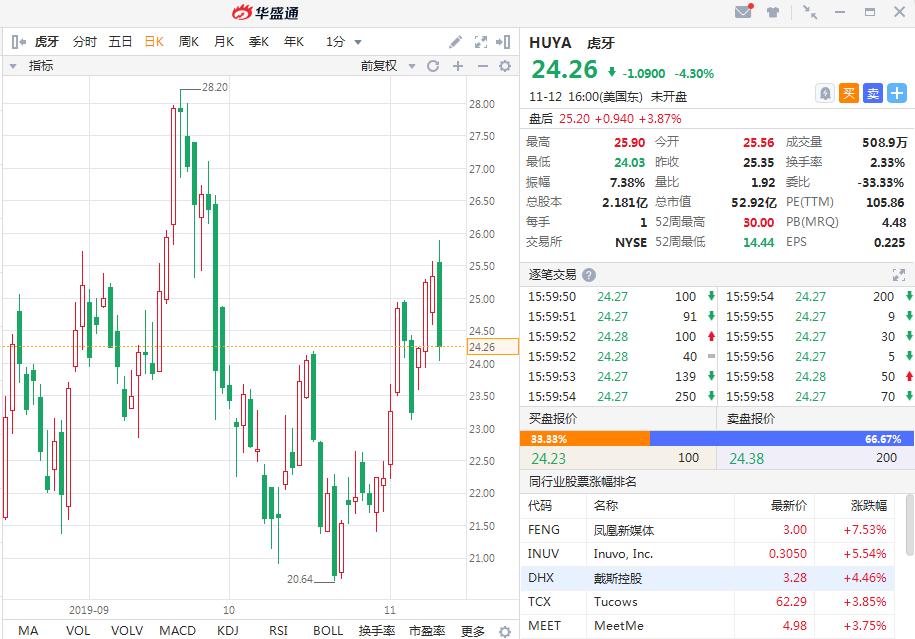Click the 卖盘报价 header
Screen dimensions: 915x639
(x=751, y=418)
